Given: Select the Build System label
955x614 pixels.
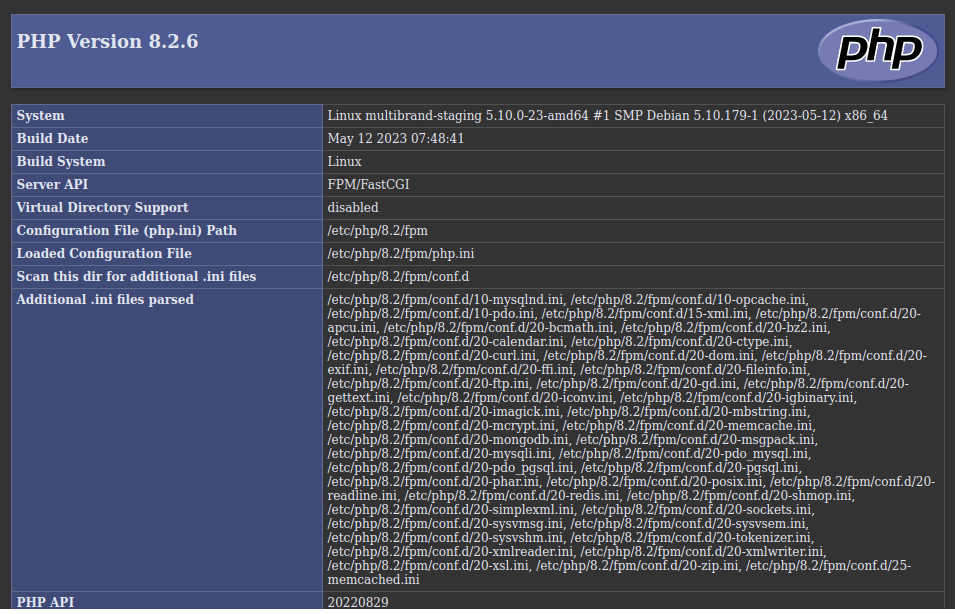Looking at the screenshot, I should 61,162.
